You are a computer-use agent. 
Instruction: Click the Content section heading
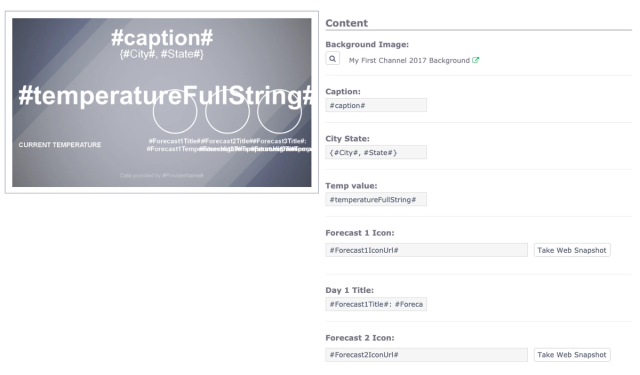[347, 23]
